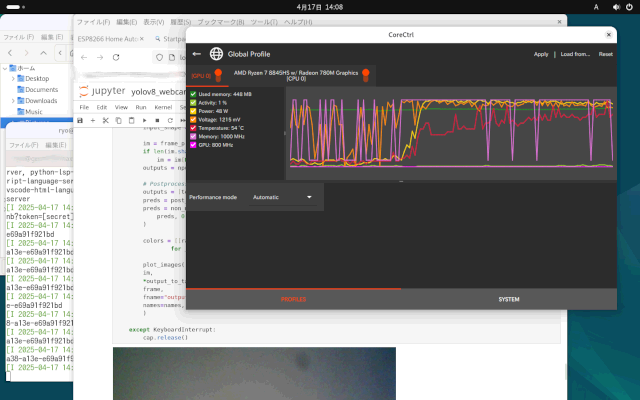This screenshot has width=640, height=400.
Task: Save the Jupyter notebook with the floppy icon
Action: pos(81,120)
